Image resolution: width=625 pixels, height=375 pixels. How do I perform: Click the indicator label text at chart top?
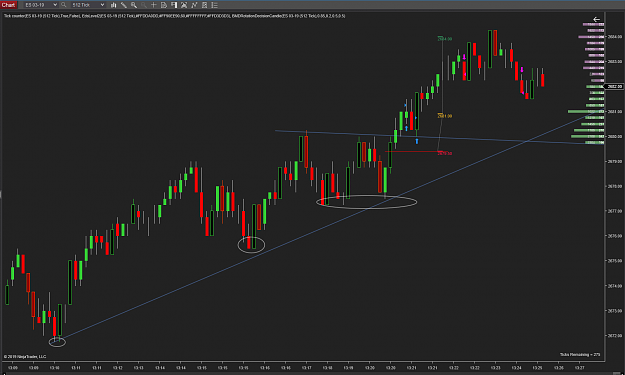tap(175, 16)
